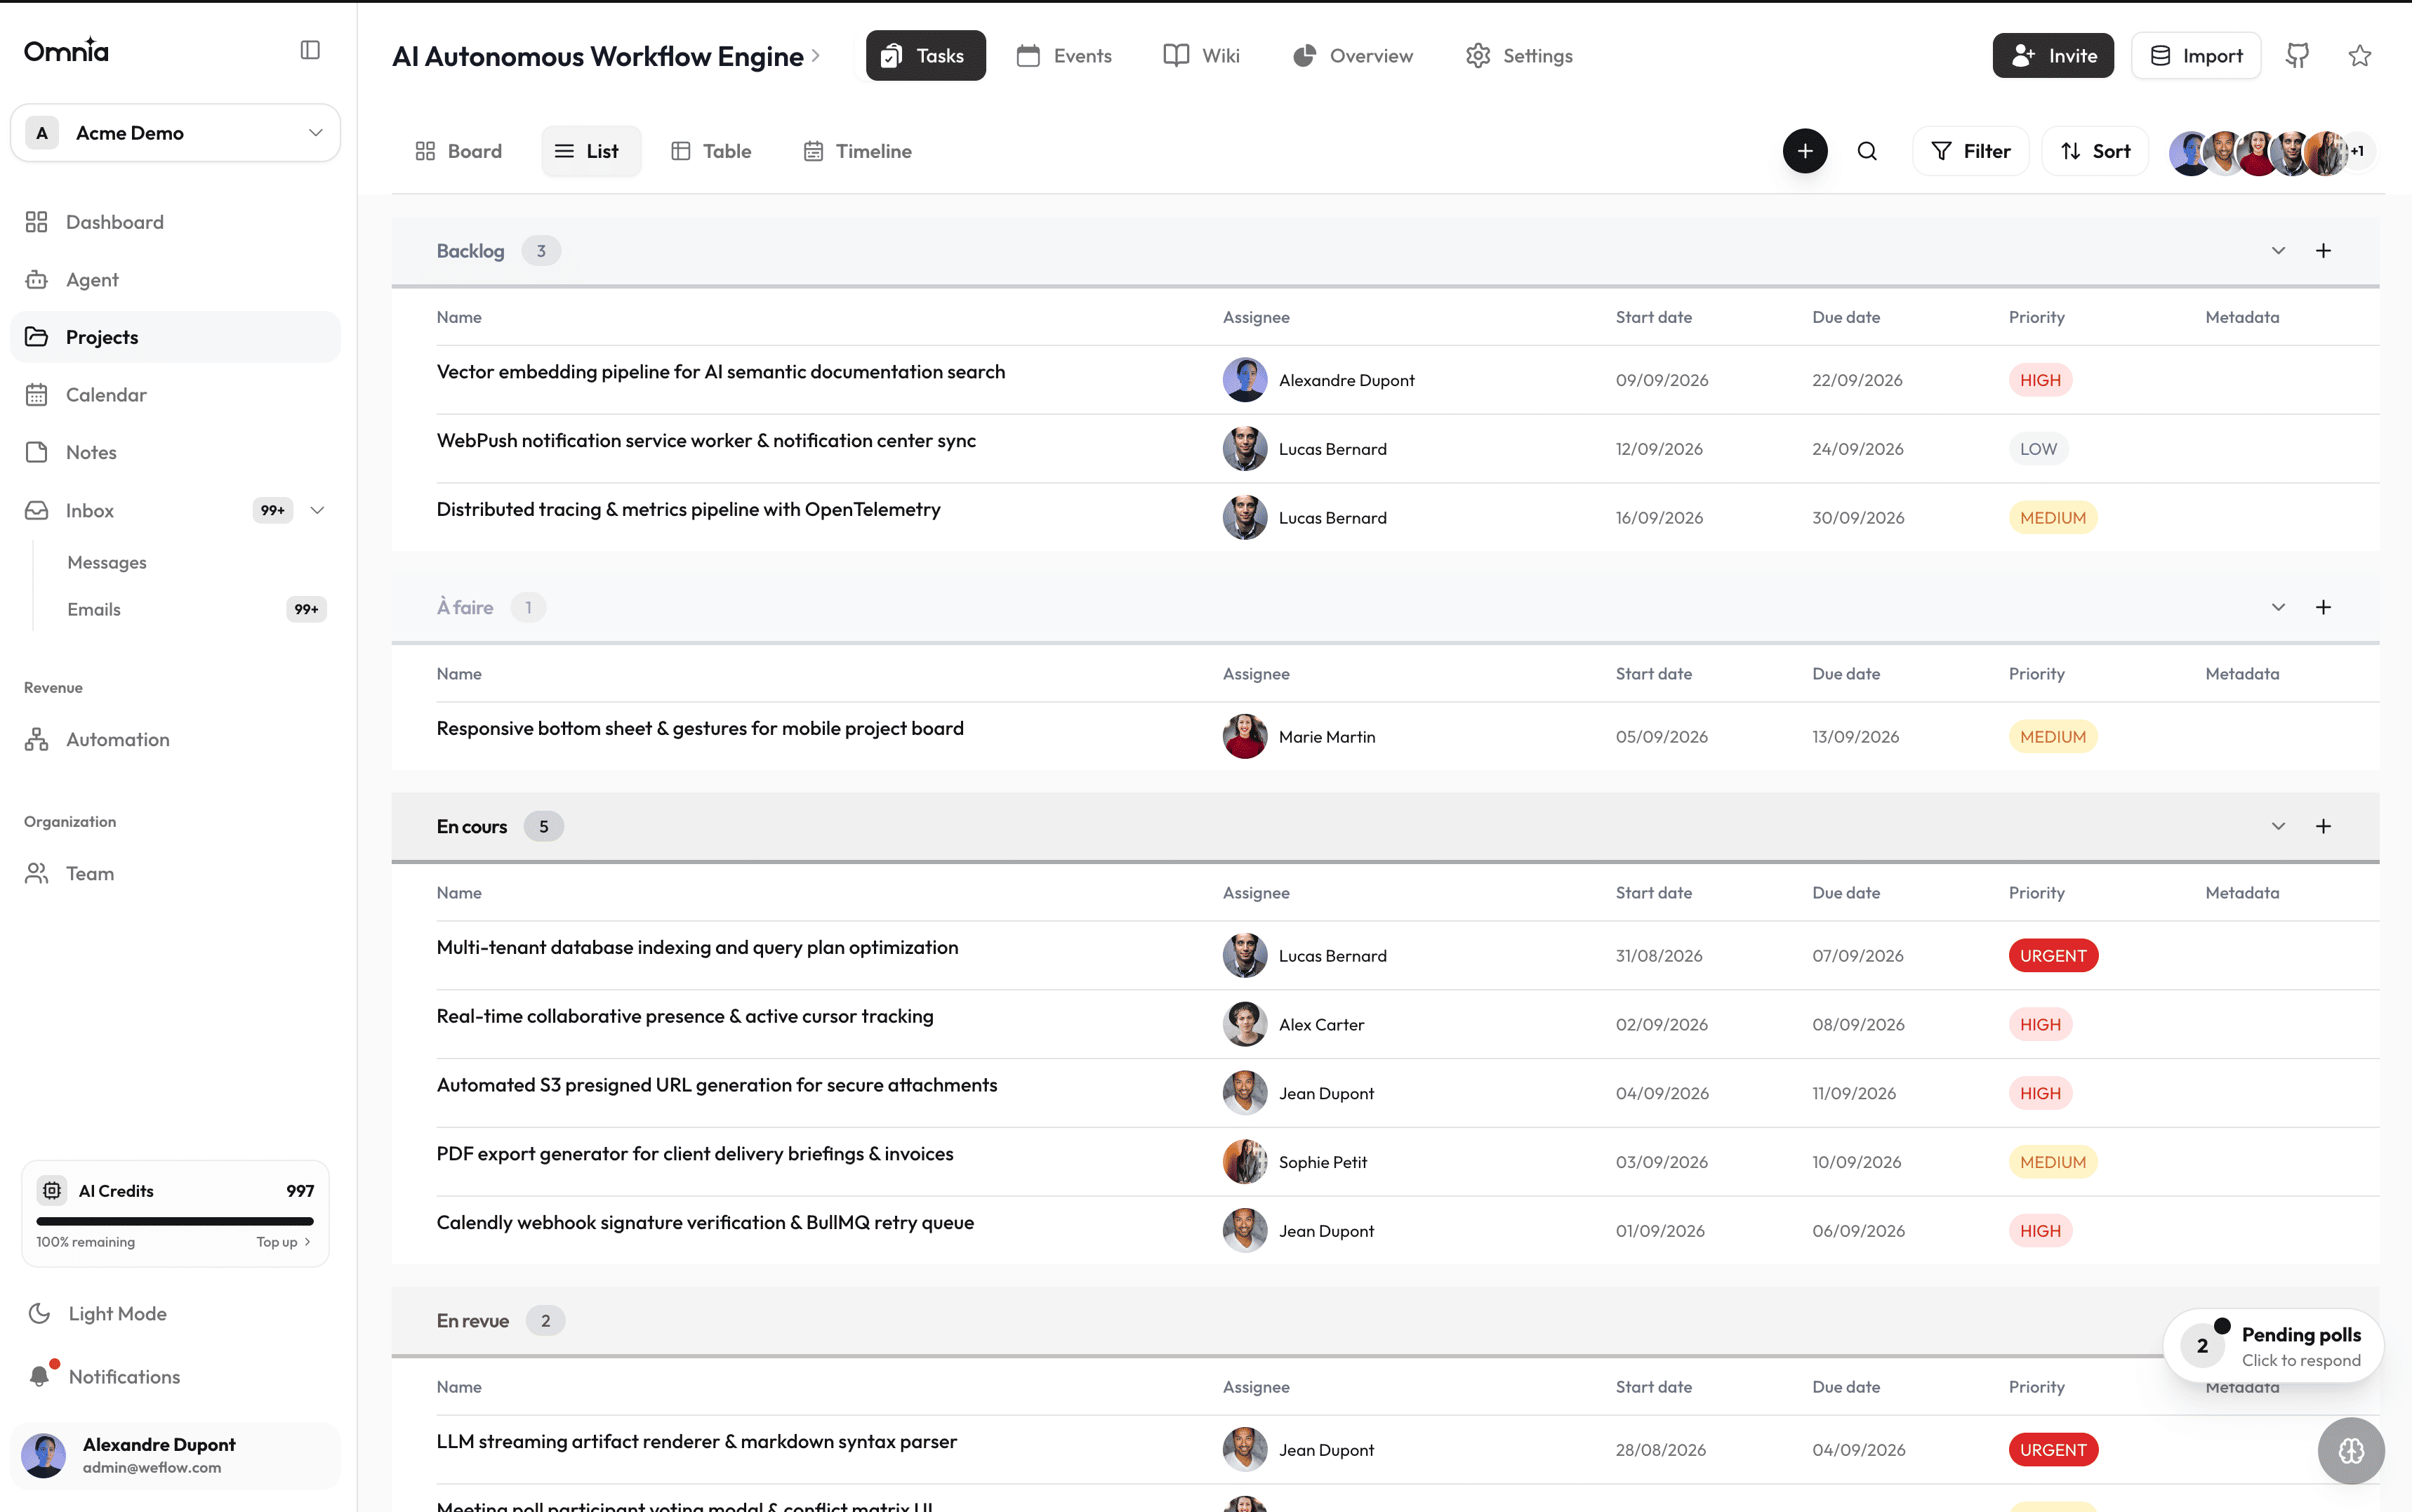Add a task to À faire group
The image size is (2412, 1512).
tap(2323, 607)
